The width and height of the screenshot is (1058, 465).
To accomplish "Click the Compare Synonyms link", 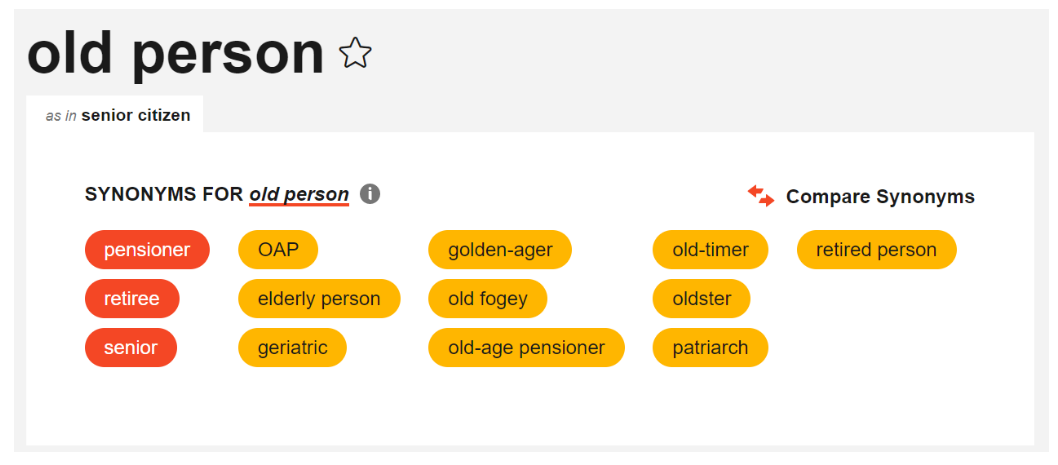I will click(x=880, y=196).
